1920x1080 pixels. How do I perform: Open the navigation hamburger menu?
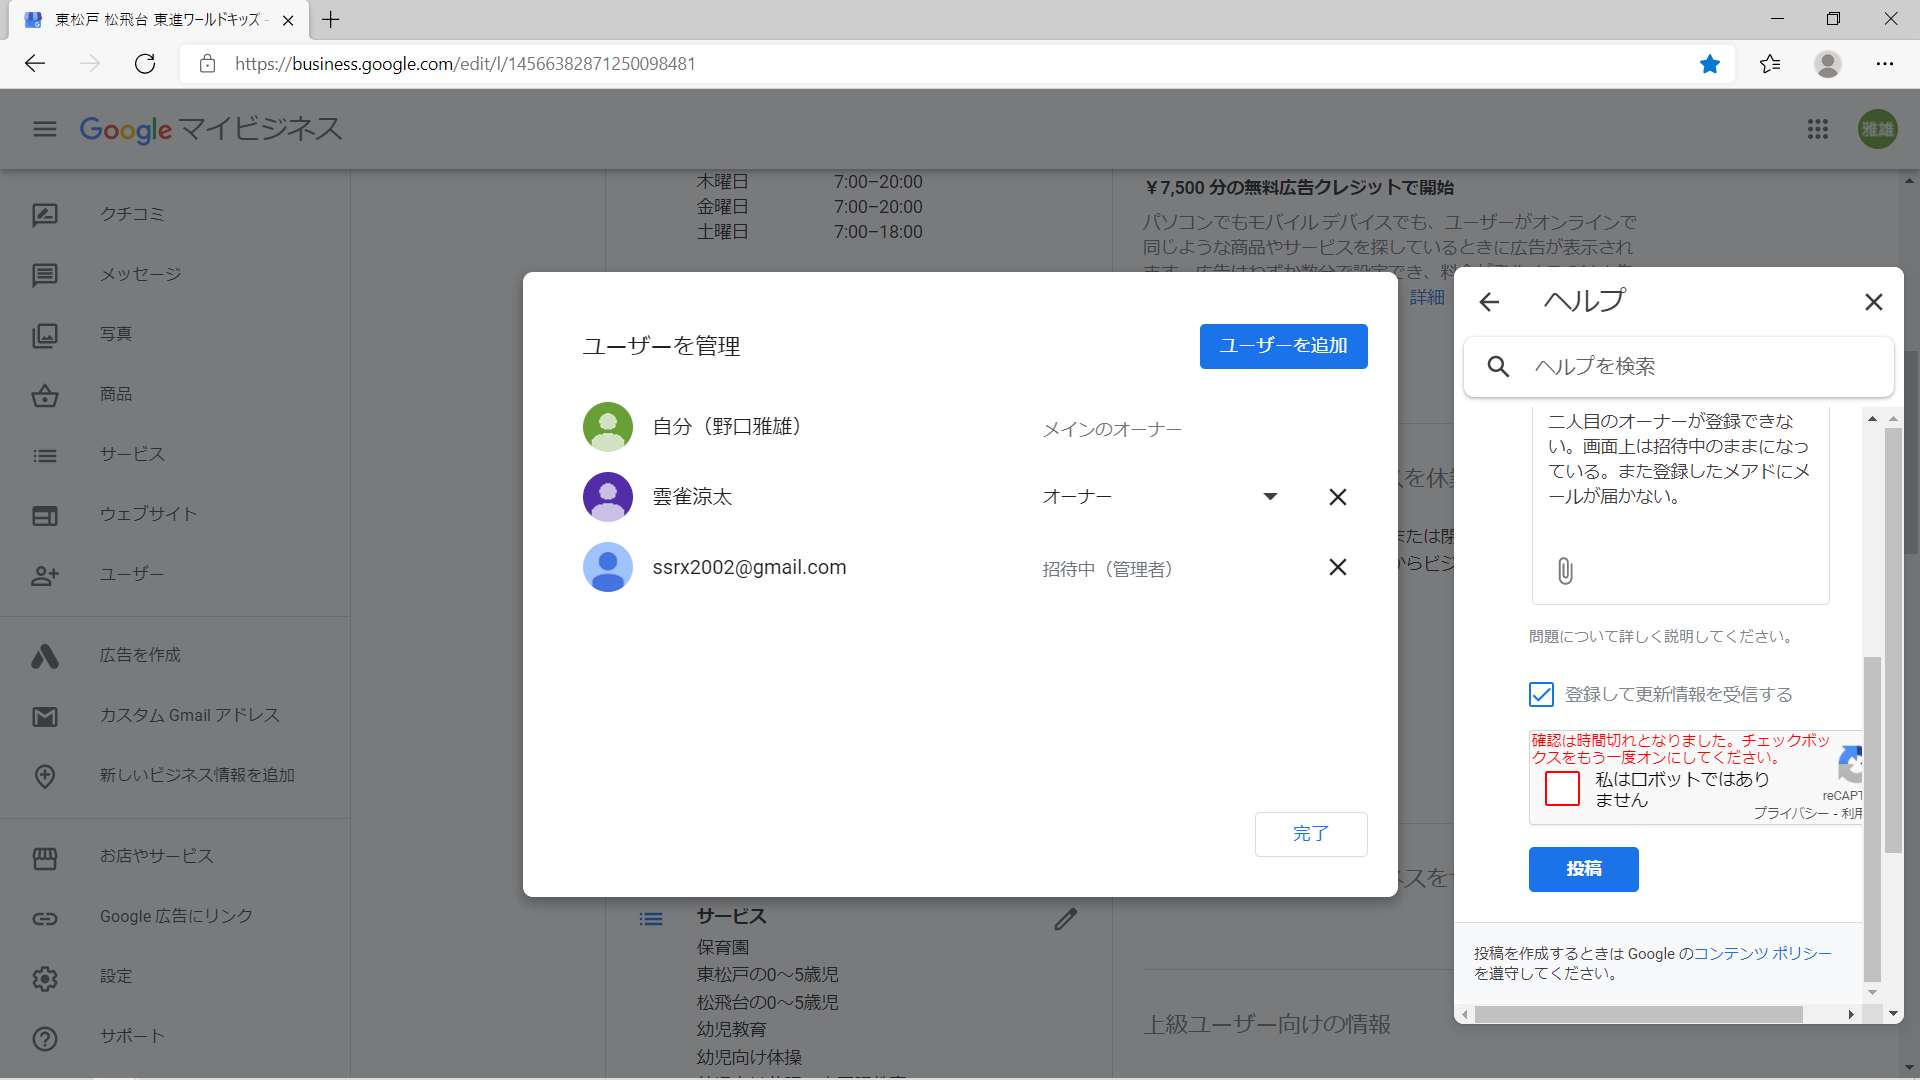(43, 129)
